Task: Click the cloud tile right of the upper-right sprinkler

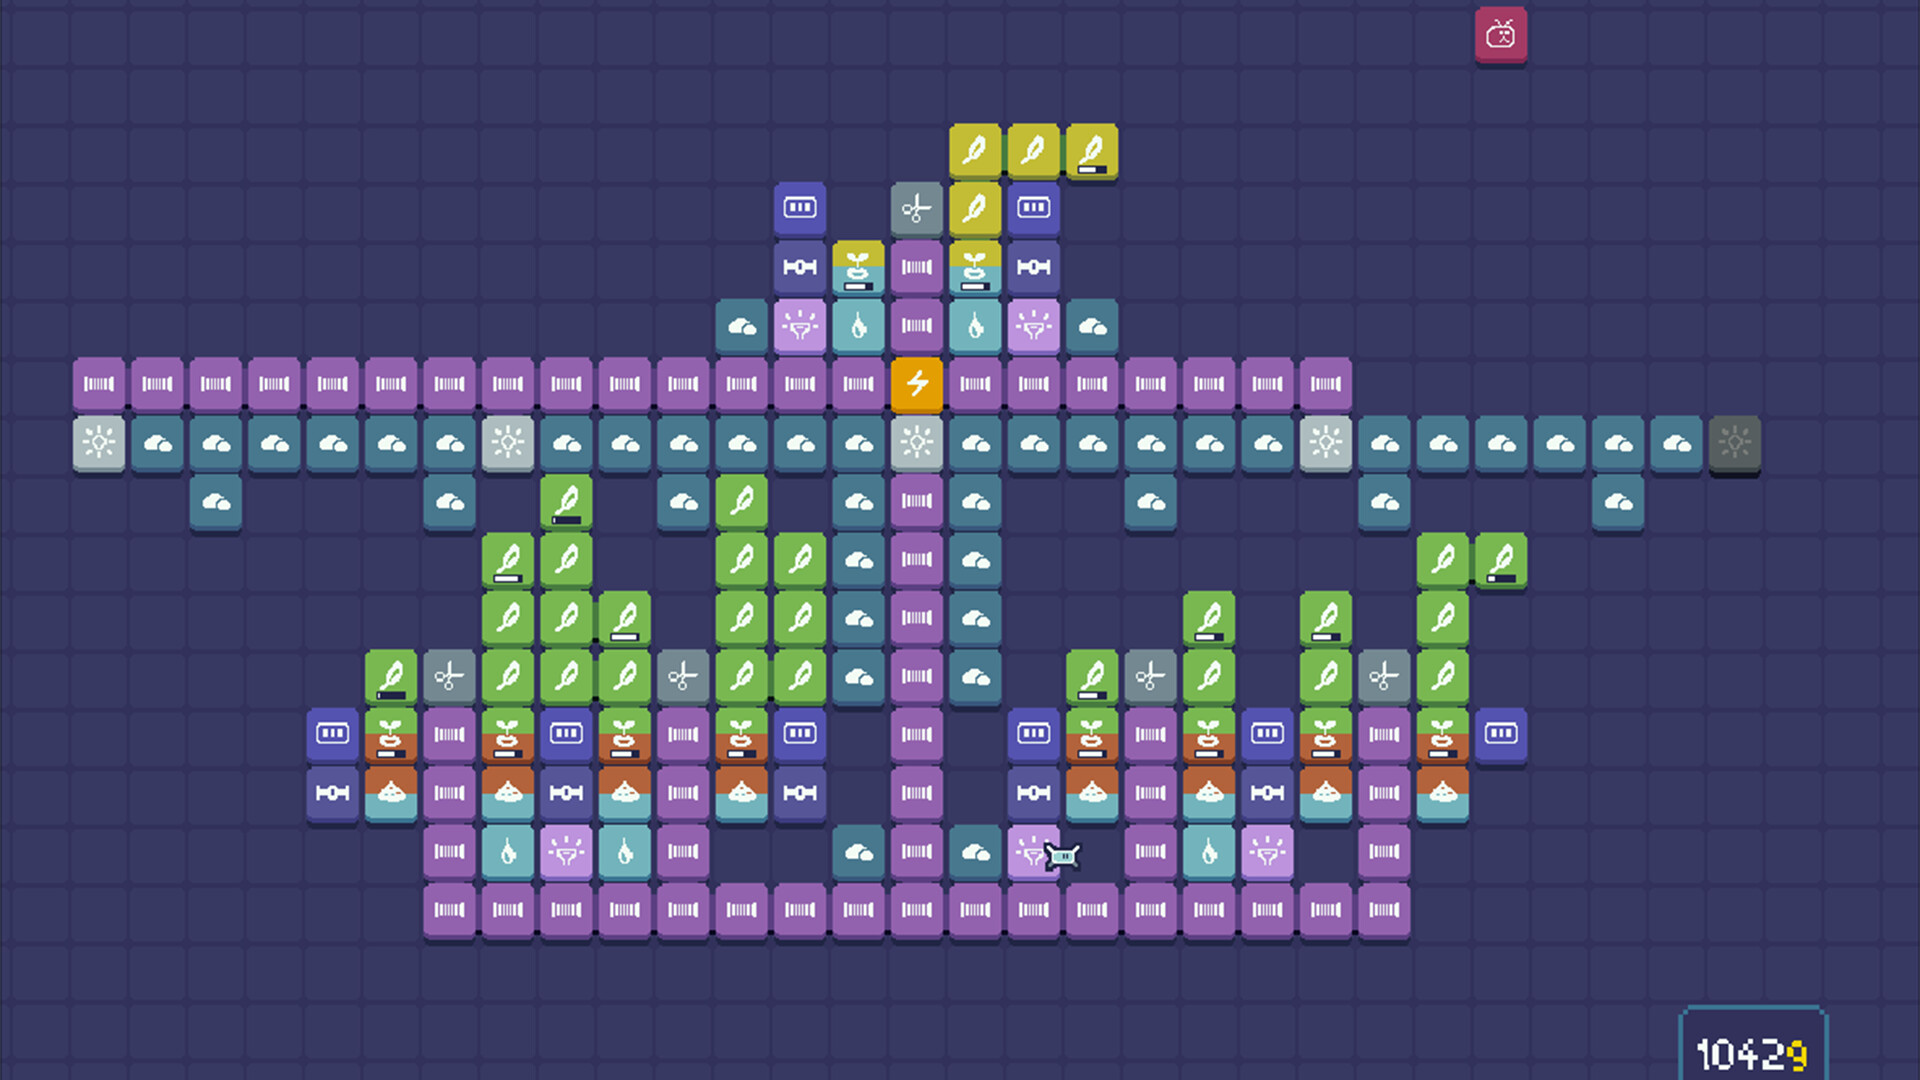Action: [1092, 326]
